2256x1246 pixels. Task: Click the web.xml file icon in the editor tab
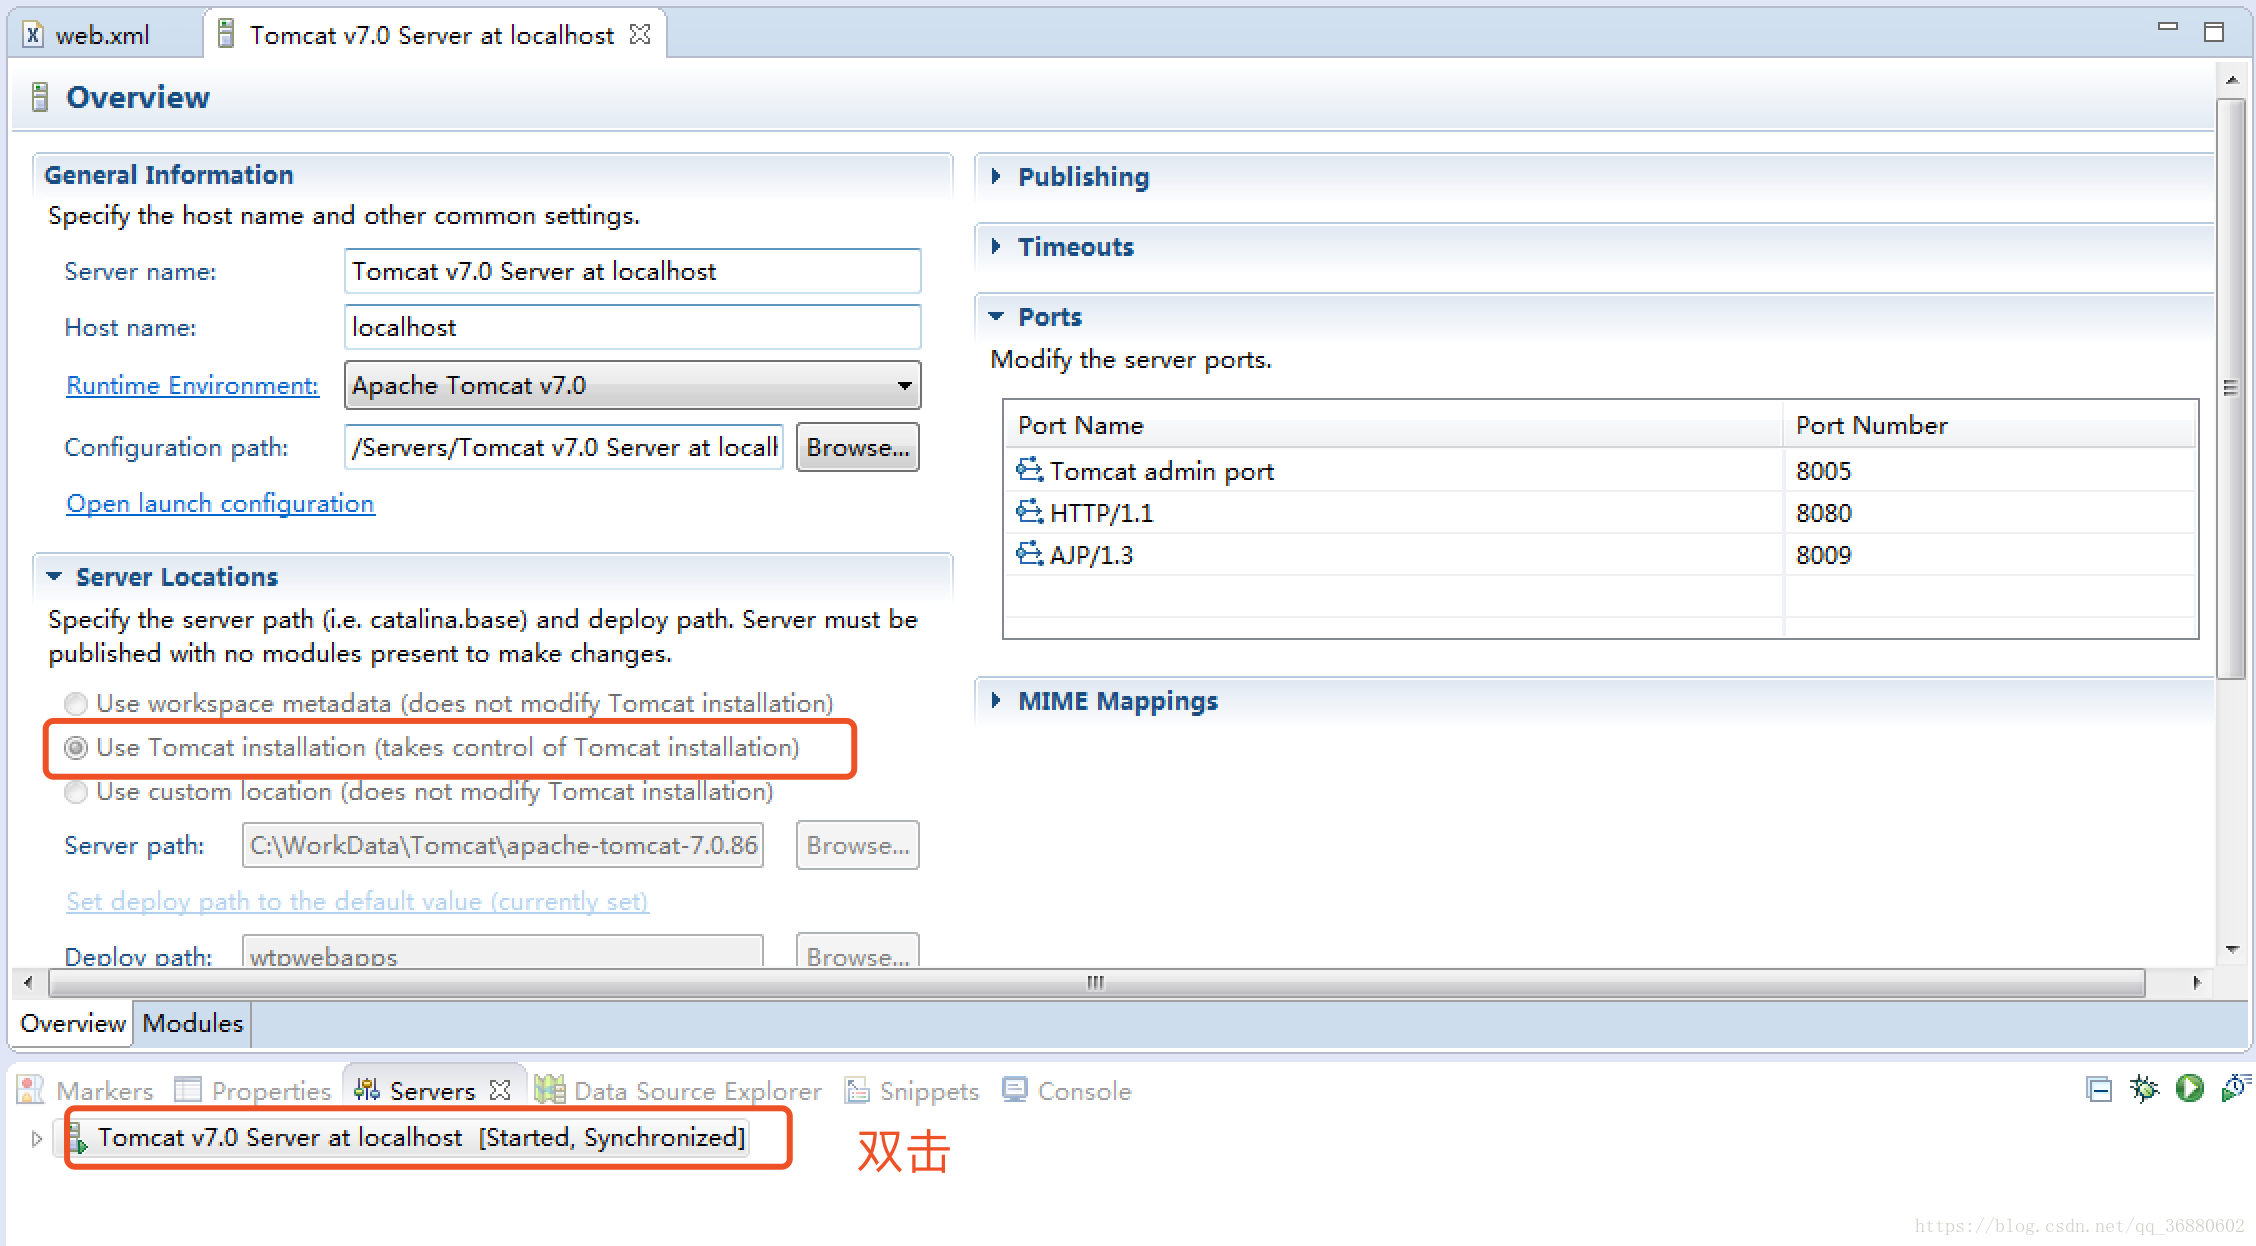pos(33,35)
